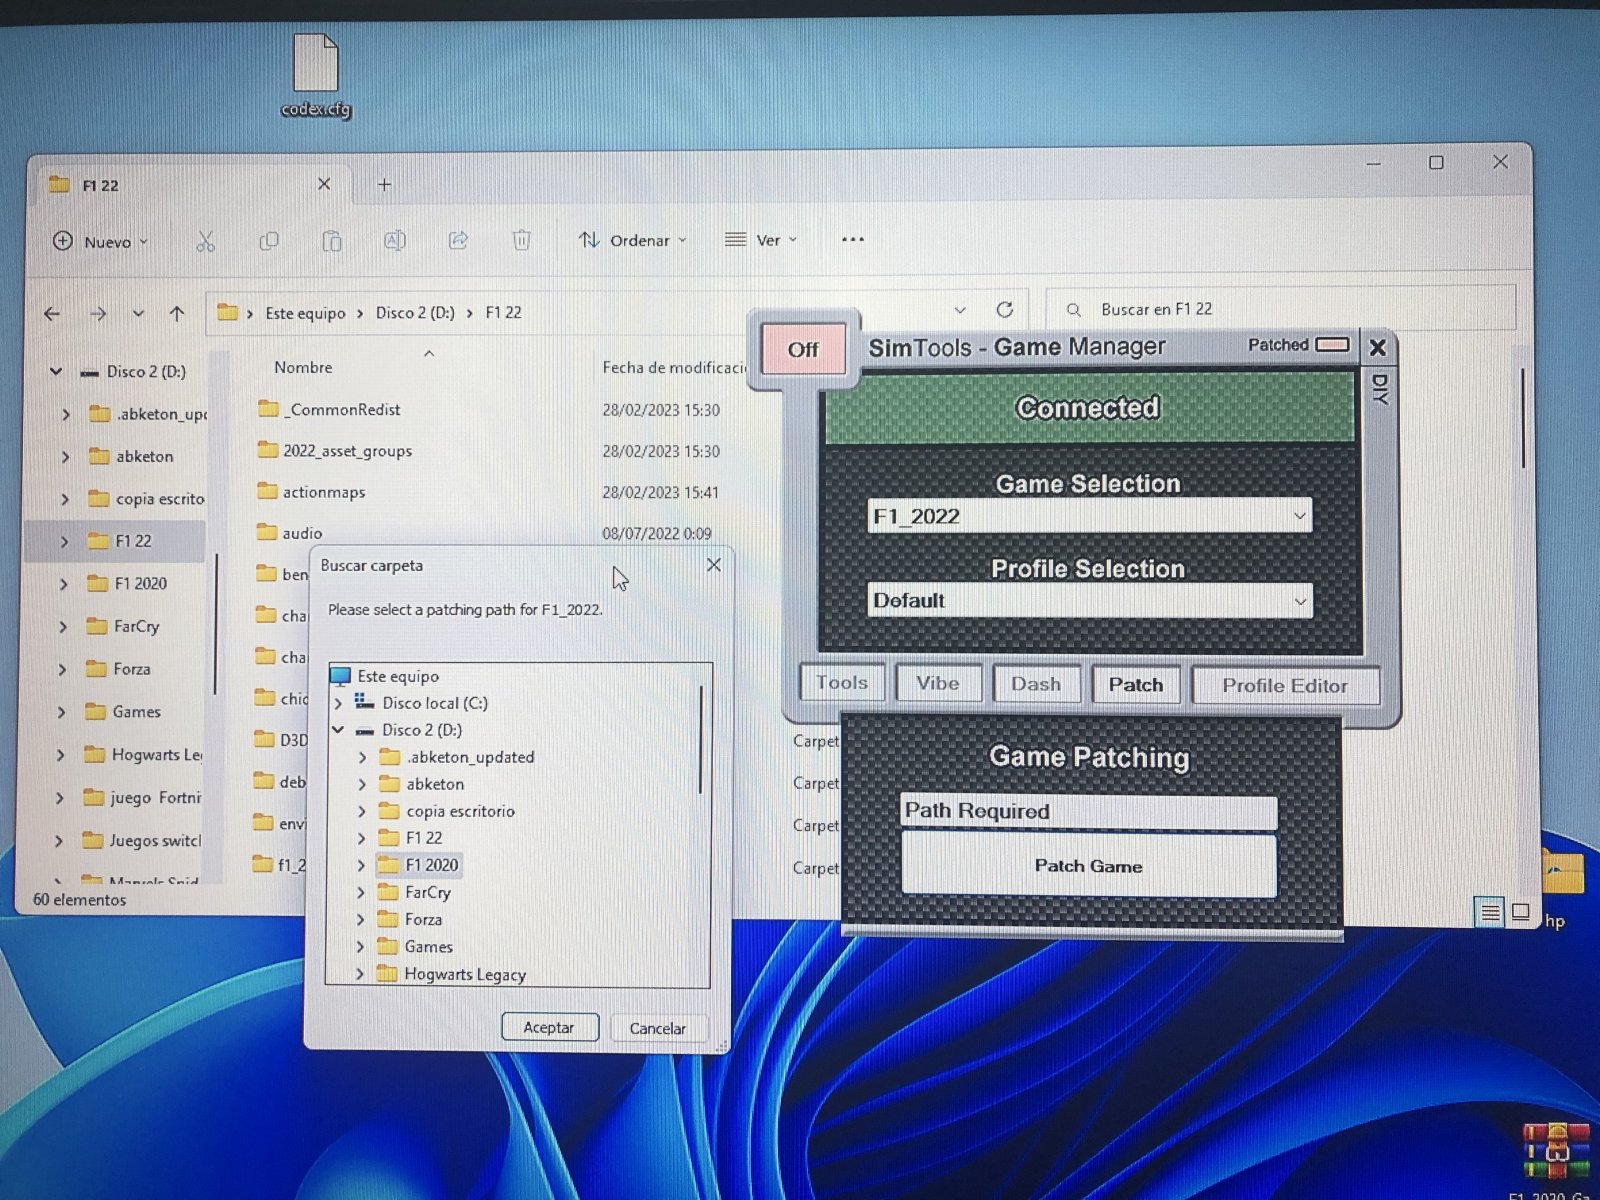The image size is (1600, 1200).
Task: Click the Share icon in Explorer toolbar
Action: tap(458, 241)
